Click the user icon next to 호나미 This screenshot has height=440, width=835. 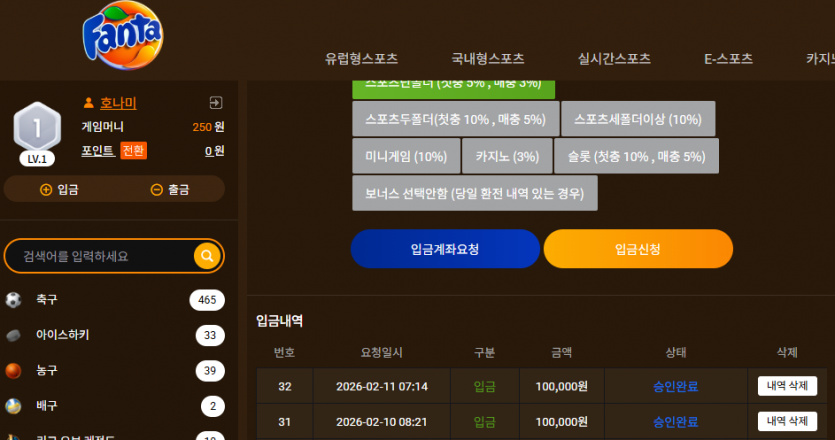tap(88, 103)
